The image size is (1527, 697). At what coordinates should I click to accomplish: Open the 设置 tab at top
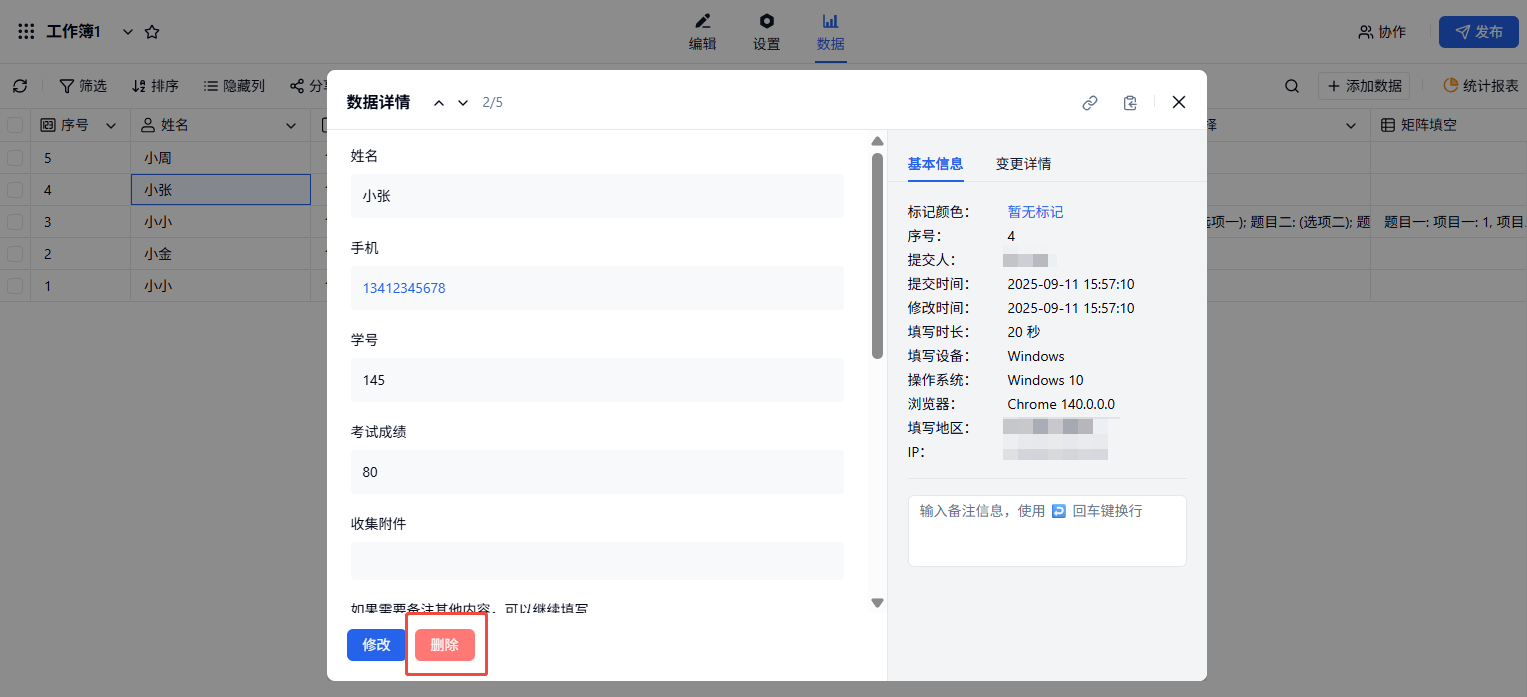pos(766,32)
